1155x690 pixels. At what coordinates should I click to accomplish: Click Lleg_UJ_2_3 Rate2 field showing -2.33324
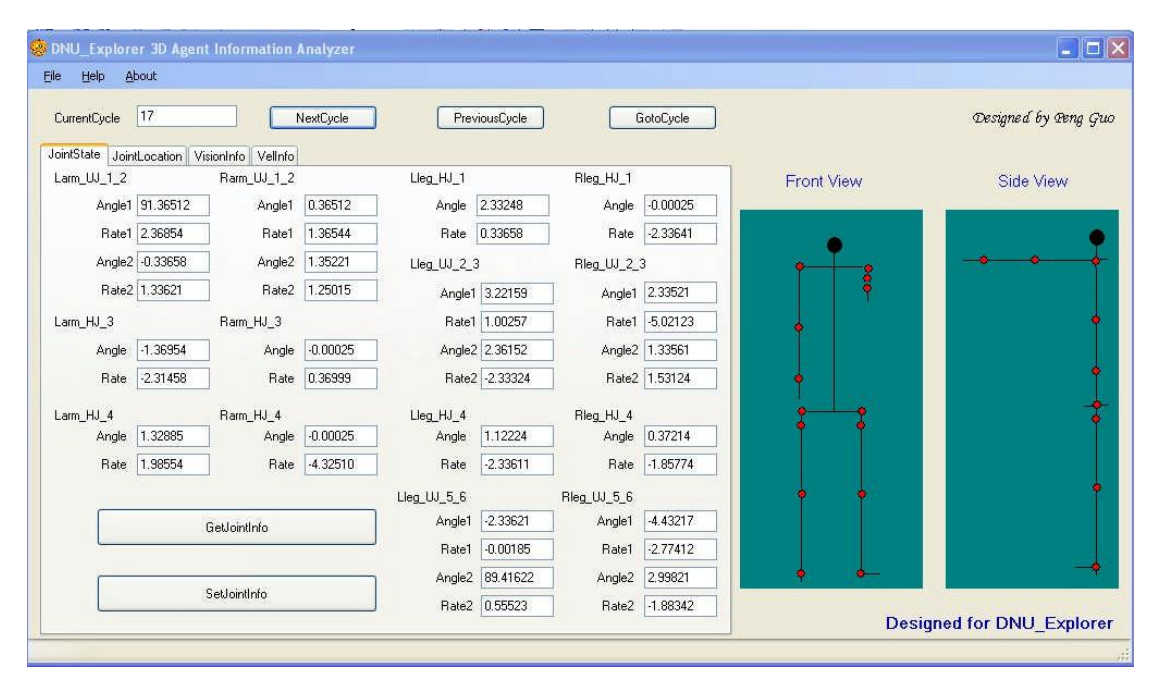[517, 378]
